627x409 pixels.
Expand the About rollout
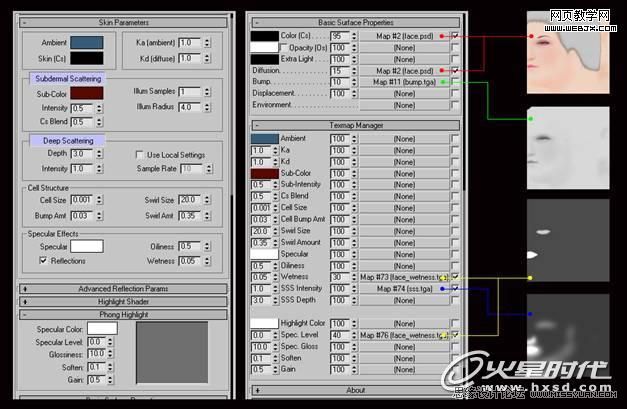pyautogui.click(x=355, y=390)
